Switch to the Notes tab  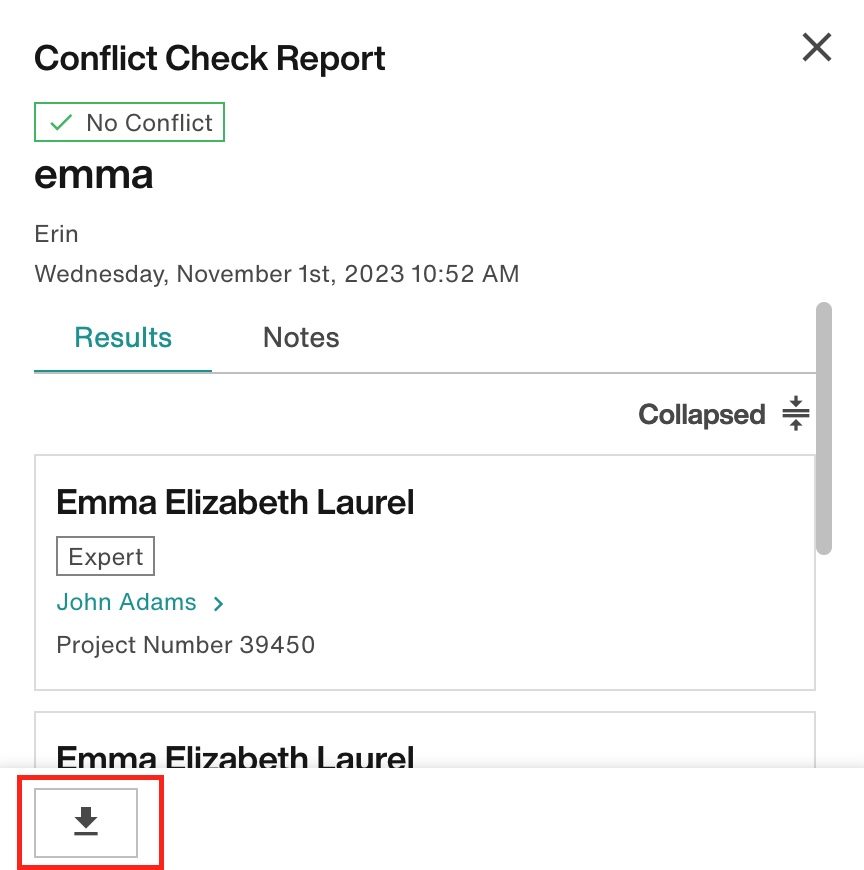301,337
